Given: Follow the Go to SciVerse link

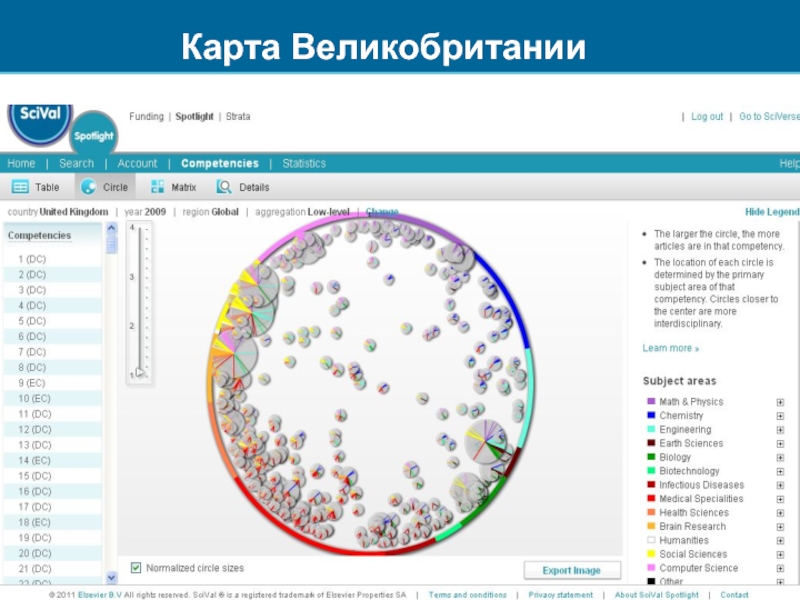Looking at the screenshot, I should coord(769,116).
